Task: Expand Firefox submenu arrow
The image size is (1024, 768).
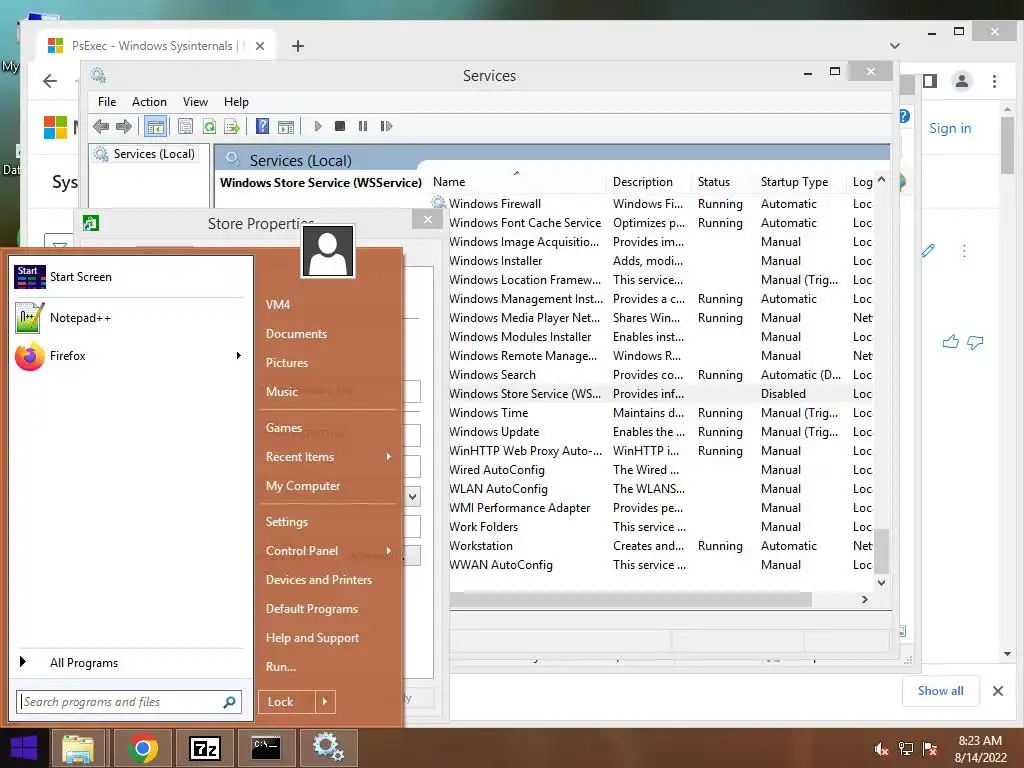Action: coord(238,356)
